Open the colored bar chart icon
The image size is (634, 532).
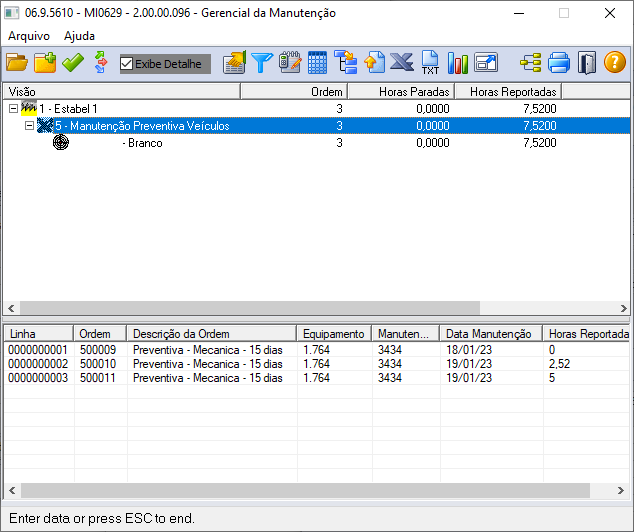click(458, 63)
